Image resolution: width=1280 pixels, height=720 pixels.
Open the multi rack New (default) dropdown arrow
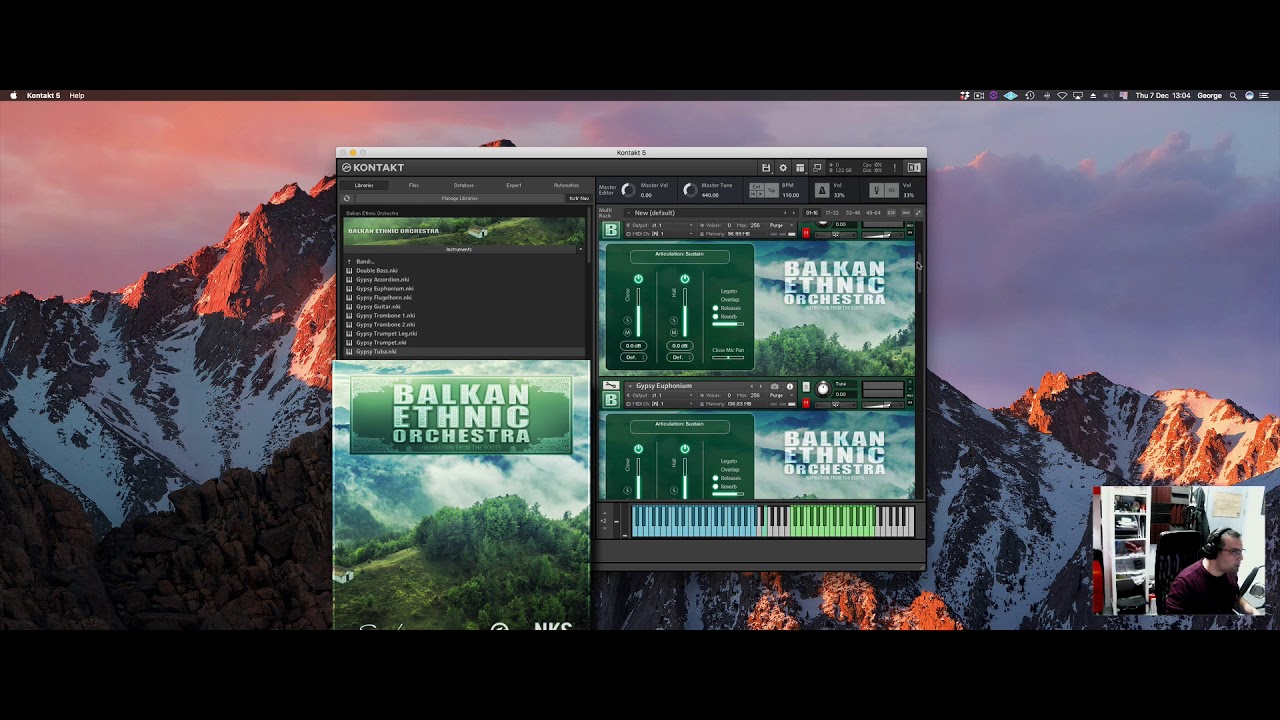click(629, 213)
